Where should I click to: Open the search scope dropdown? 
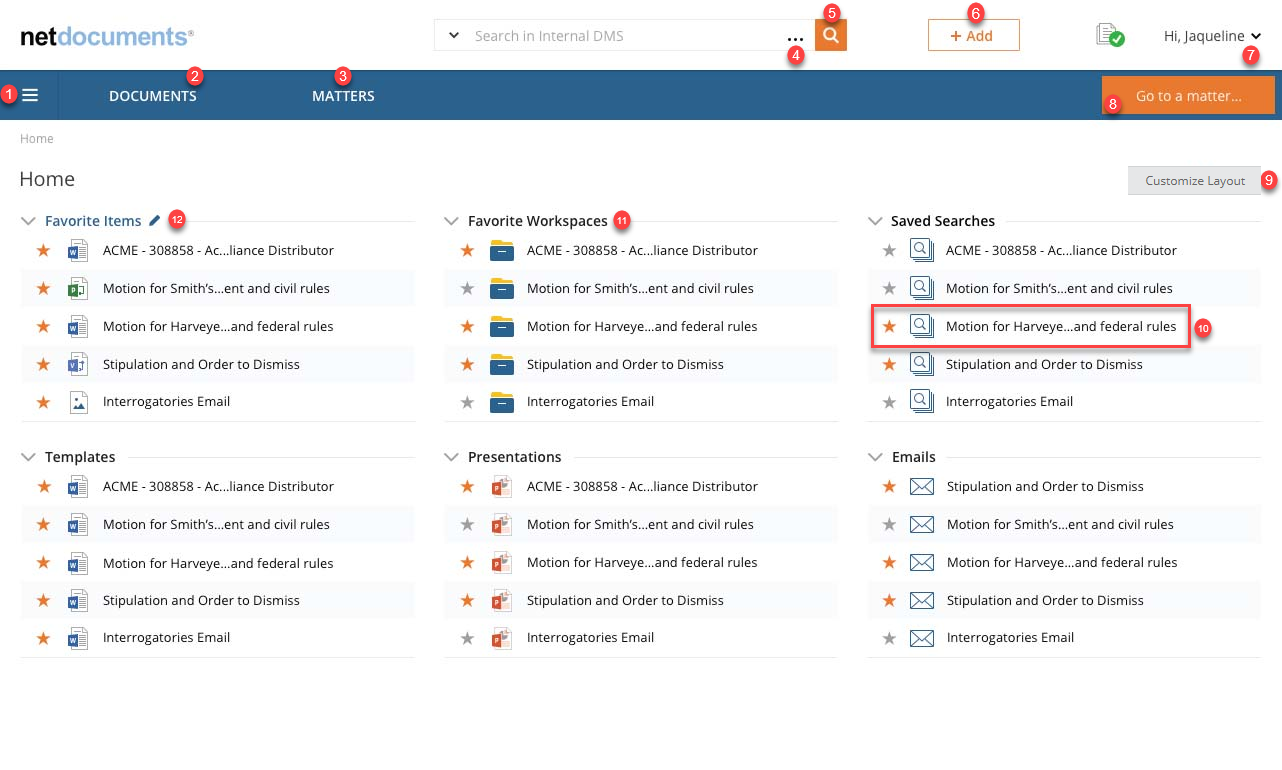[452, 35]
